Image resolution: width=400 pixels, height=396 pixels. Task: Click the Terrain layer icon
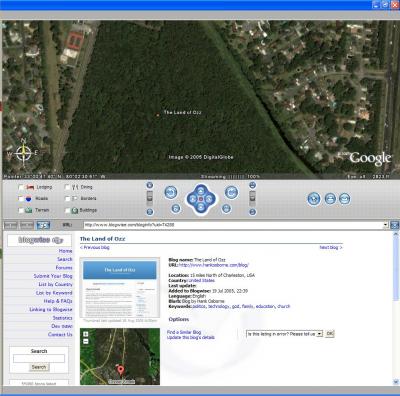click(29, 210)
